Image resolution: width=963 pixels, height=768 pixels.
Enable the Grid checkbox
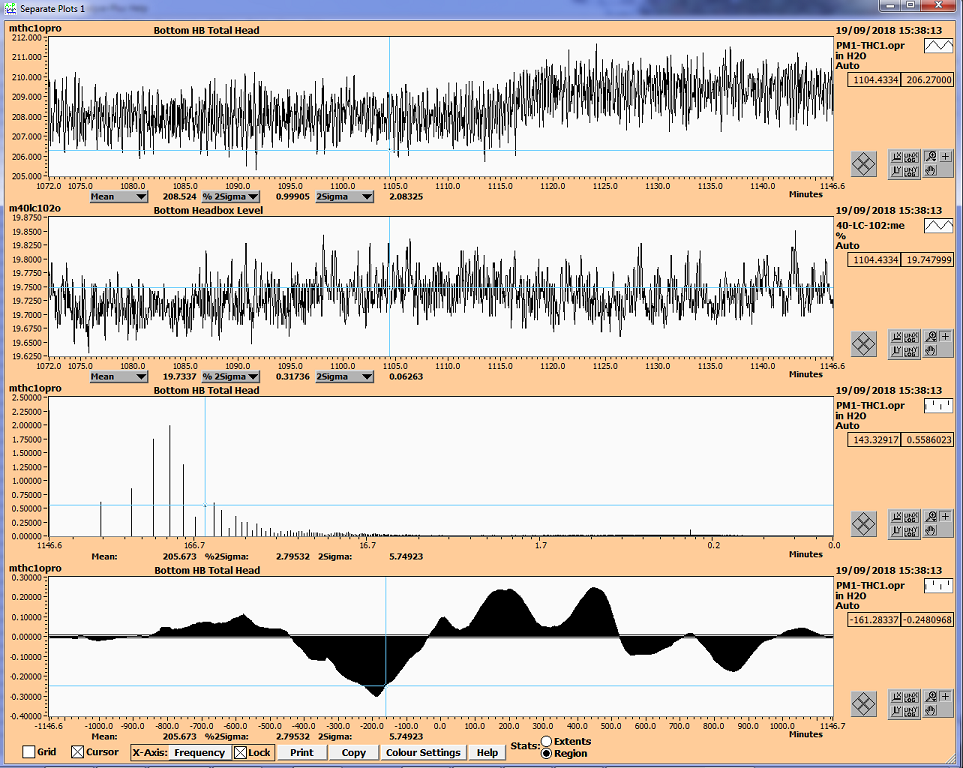(x=29, y=752)
